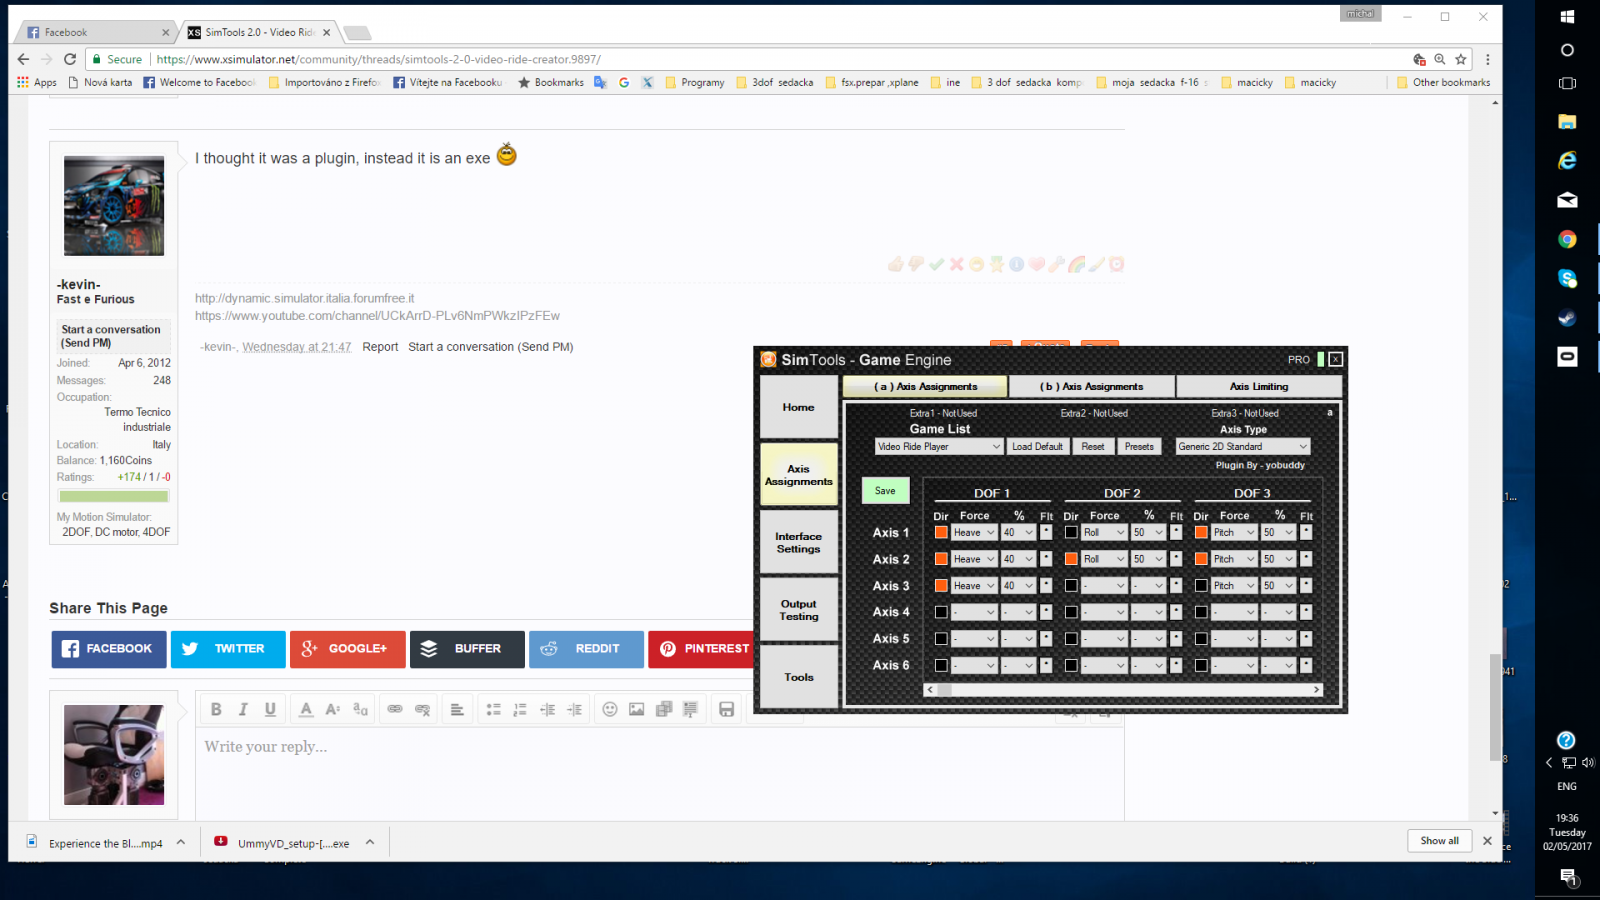Toggle Axis 4 DOF 1 direction box
This screenshot has width=1600, height=900.
[x=941, y=612]
